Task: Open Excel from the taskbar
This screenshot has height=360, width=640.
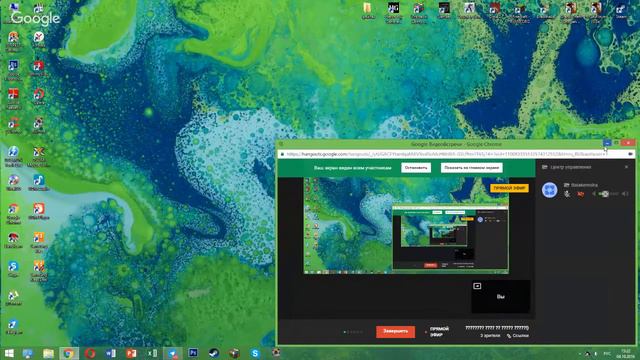Action: pyautogui.click(x=152, y=353)
